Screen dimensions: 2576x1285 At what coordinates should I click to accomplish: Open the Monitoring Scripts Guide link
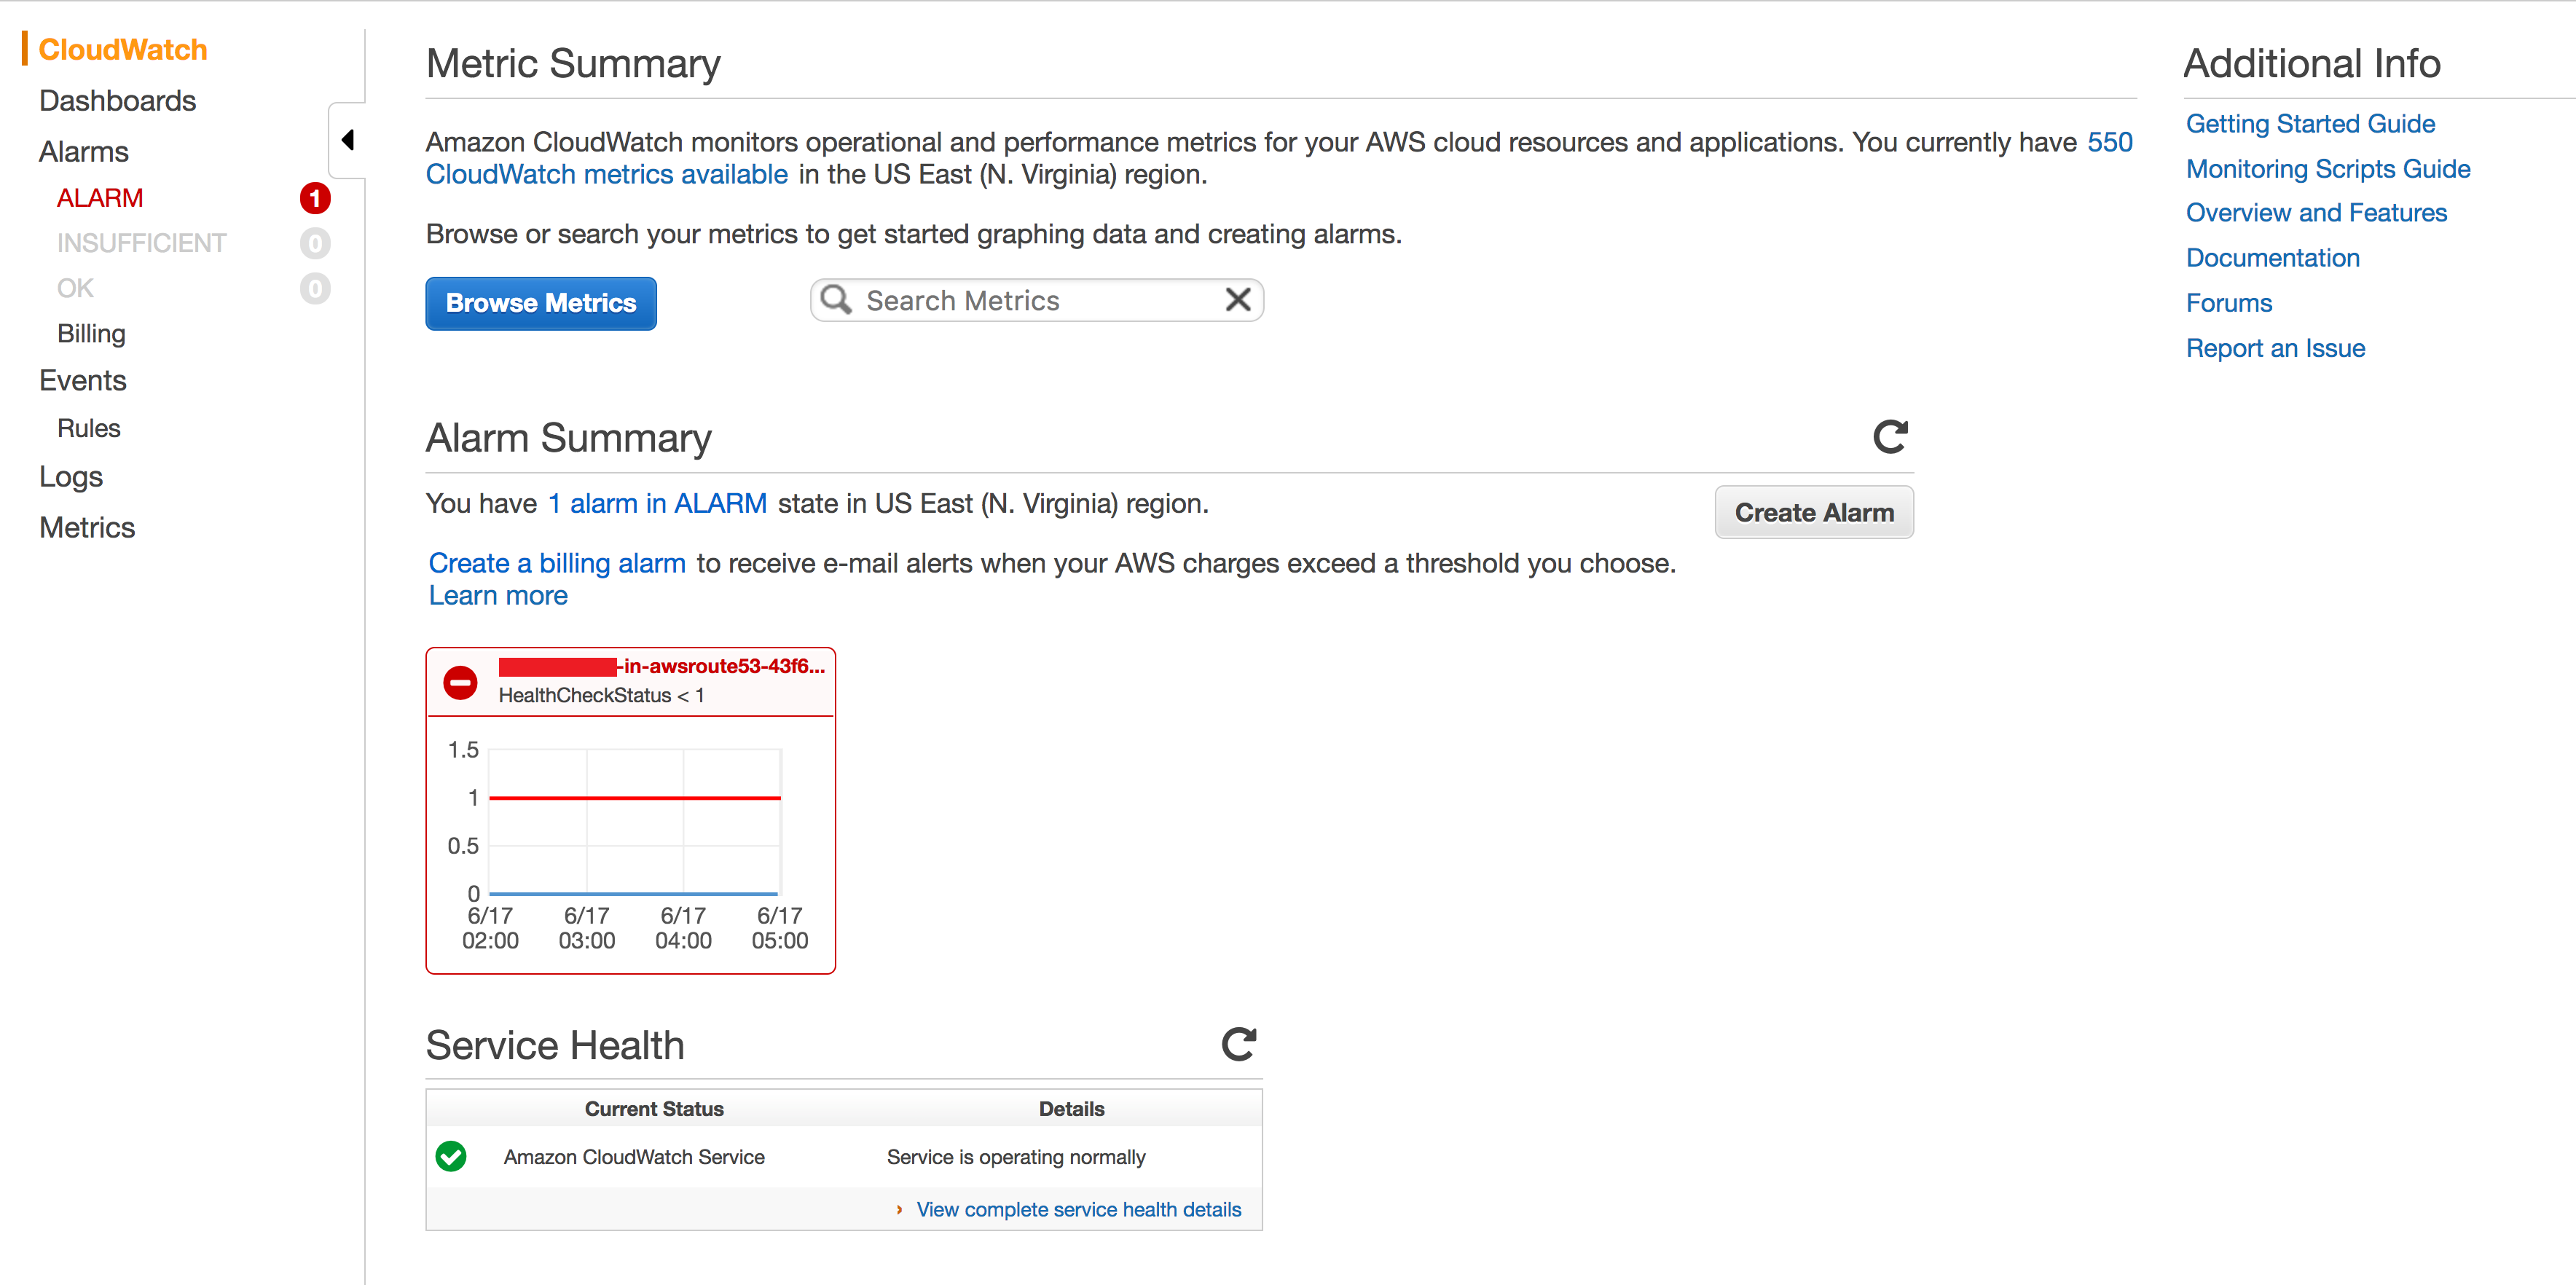[2328, 169]
